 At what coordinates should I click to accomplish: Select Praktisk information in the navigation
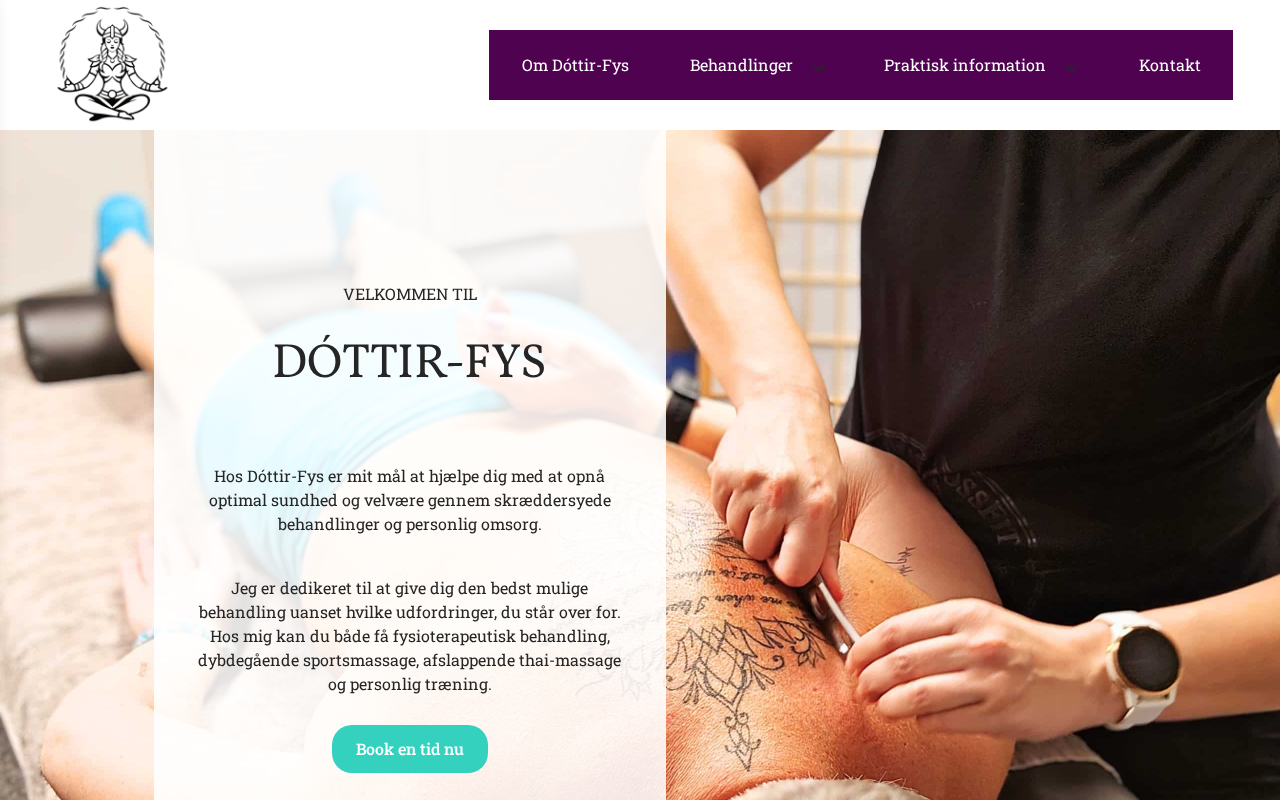click(964, 65)
